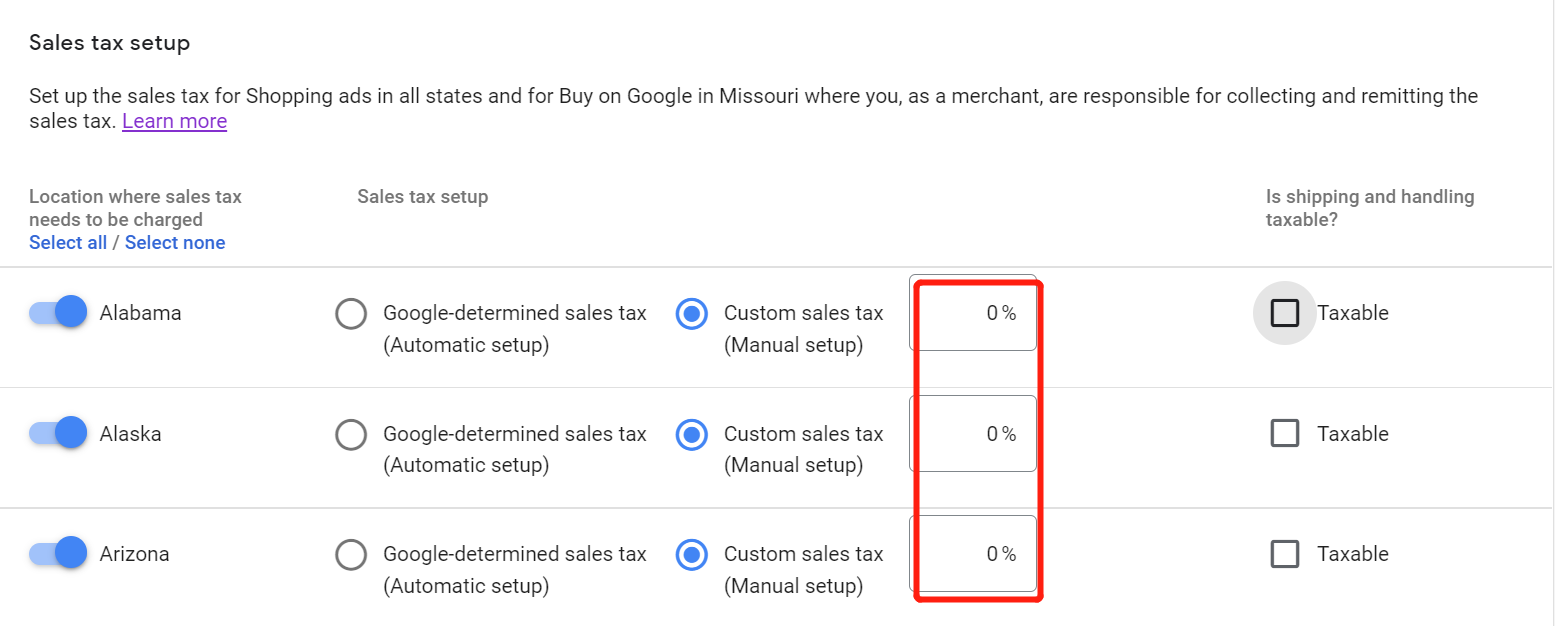Viewport: 1555px width, 626px height.
Task: Choose Google-determined sales tax for Alaska
Action: click(351, 434)
